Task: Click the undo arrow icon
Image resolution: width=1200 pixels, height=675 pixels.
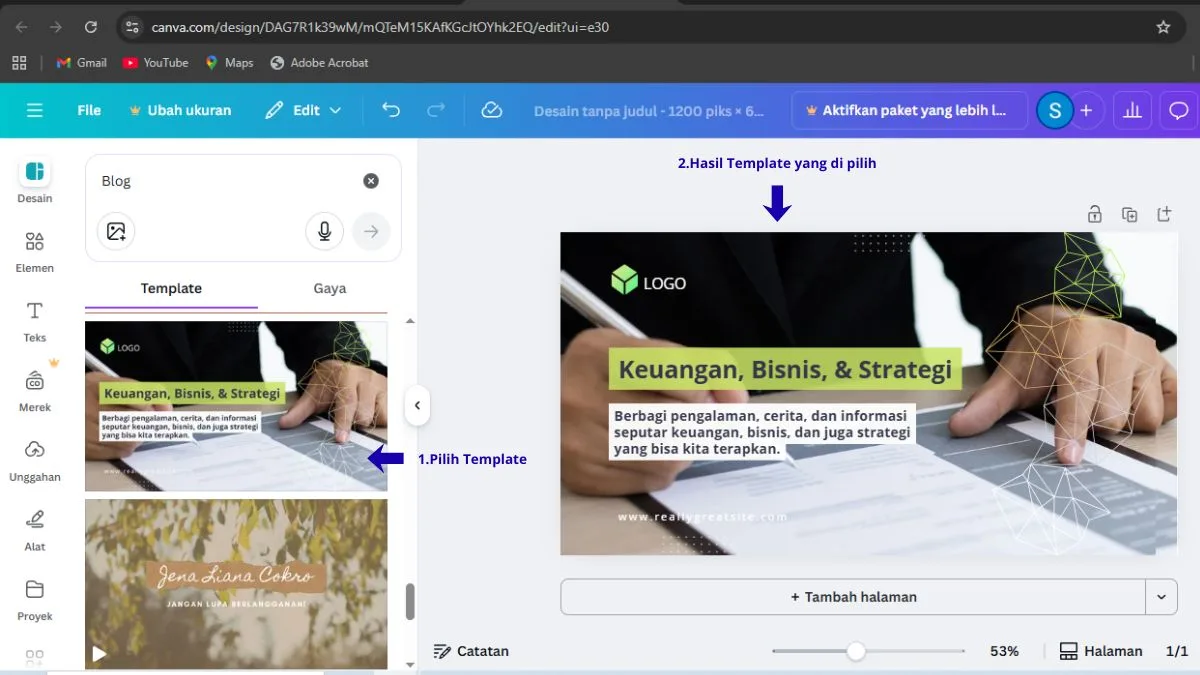Action: pos(391,110)
